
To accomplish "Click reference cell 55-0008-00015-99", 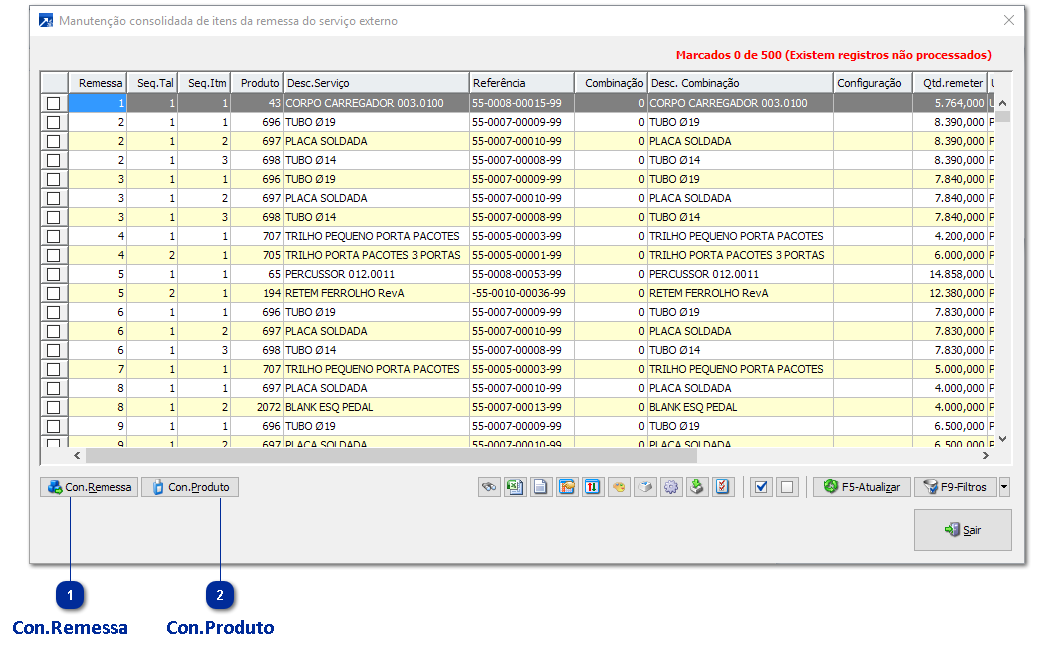I will (522, 103).
